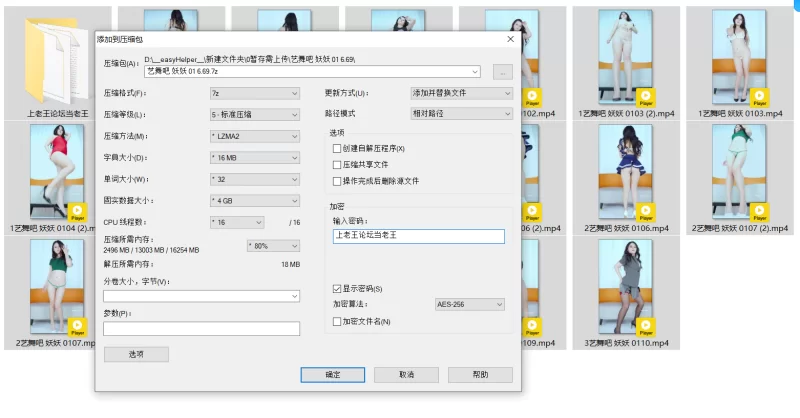Expand the archive name combo box arrow
The height and width of the screenshot is (418, 800).
[475, 71]
